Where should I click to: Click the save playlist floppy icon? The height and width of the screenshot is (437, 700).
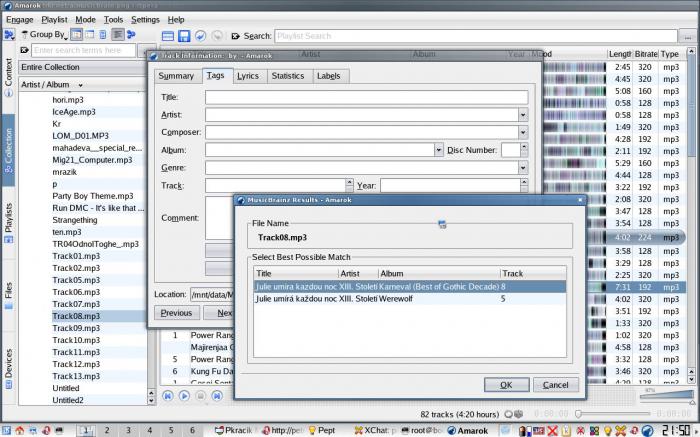point(184,36)
